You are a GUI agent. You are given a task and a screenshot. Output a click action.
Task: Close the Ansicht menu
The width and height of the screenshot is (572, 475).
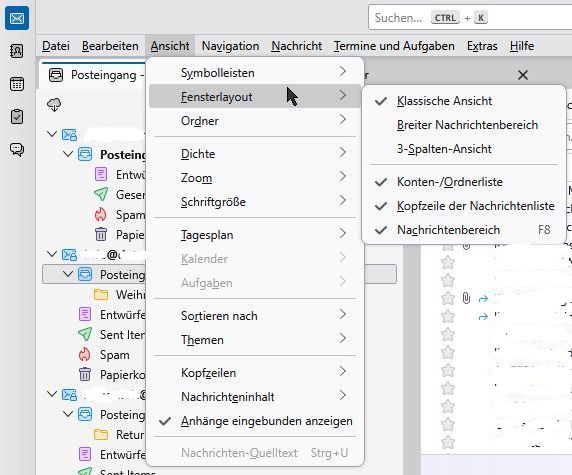[170, 46]
